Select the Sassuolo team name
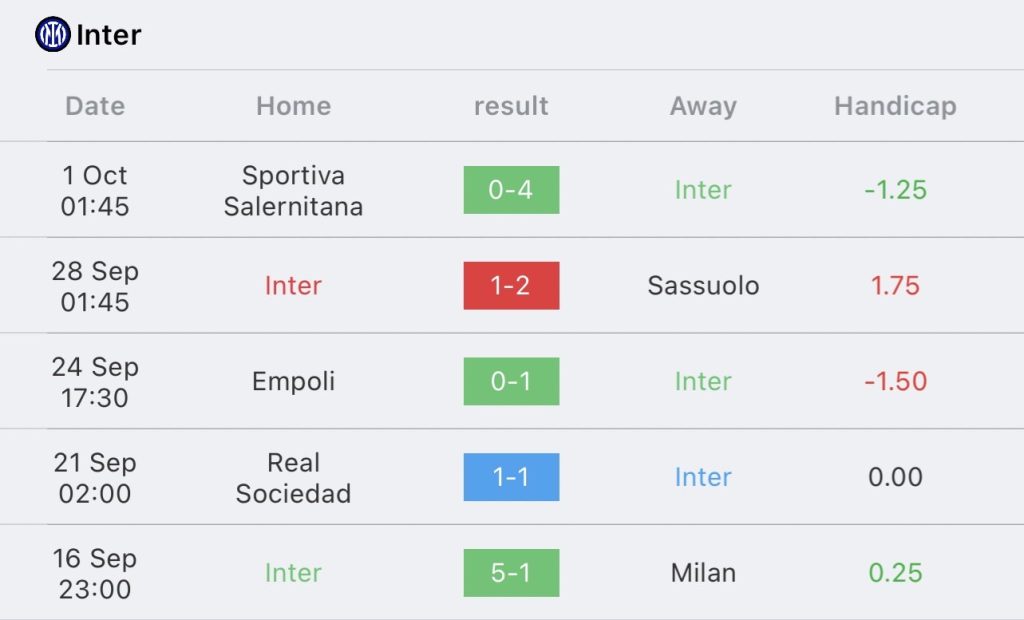 (x=703, y=286)
